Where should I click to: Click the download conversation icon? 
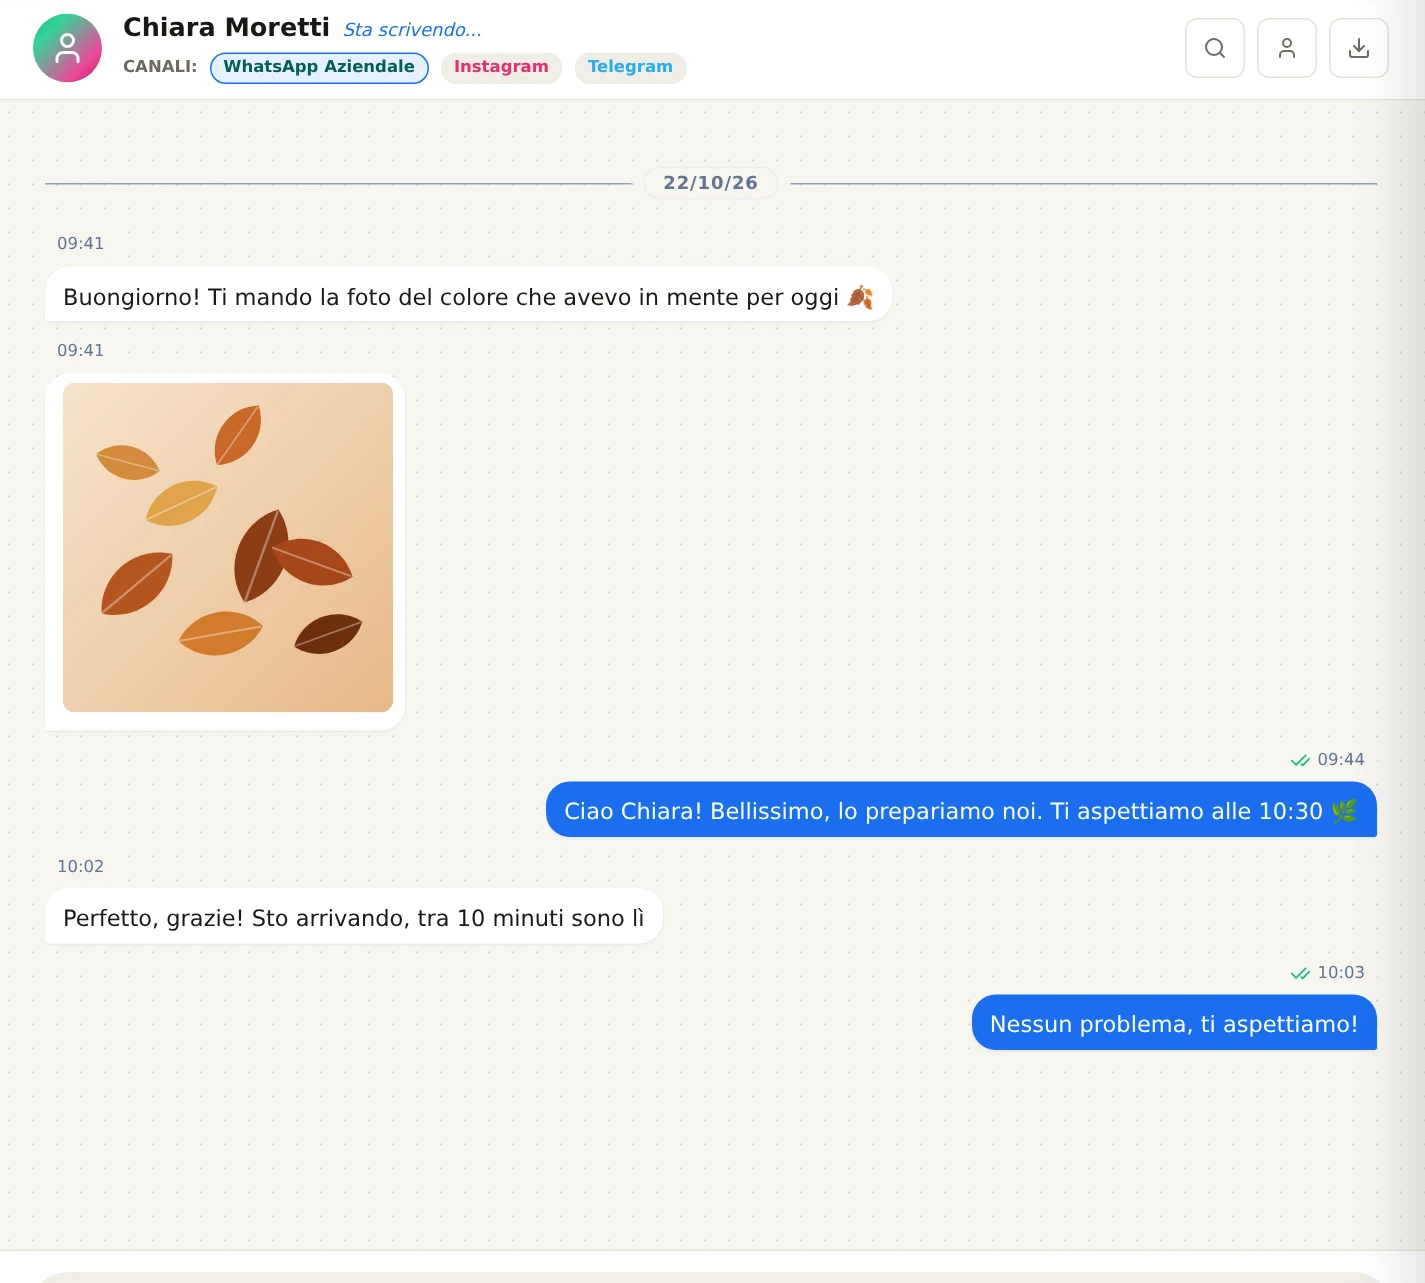1358,48
